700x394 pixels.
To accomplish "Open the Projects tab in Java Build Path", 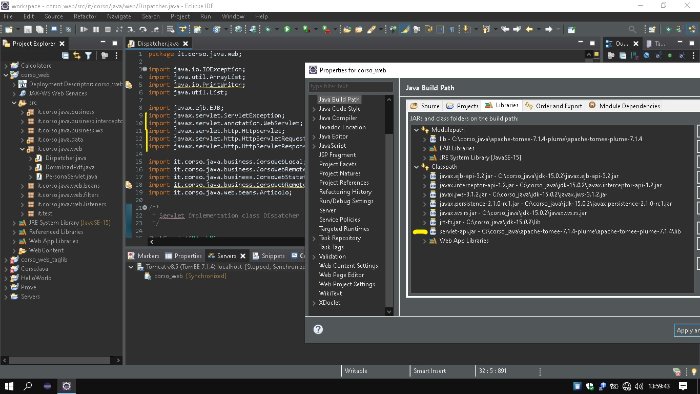I will point(462,106).
